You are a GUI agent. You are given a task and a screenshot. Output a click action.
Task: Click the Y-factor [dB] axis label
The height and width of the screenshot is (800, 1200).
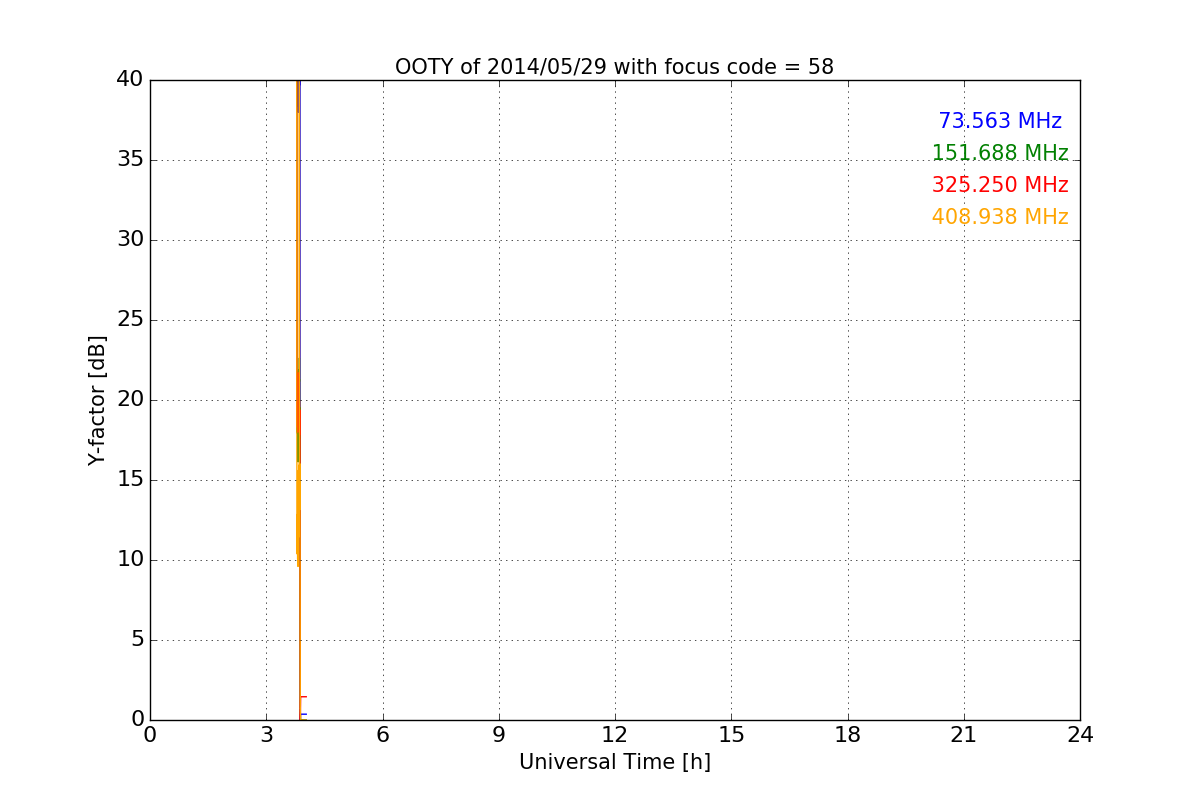(x=97, y=400)
